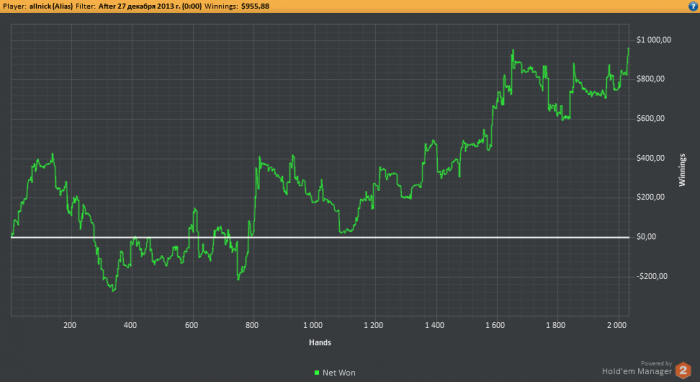
Task: Click the 1 200 hands x-axis label
Action: 373,325
